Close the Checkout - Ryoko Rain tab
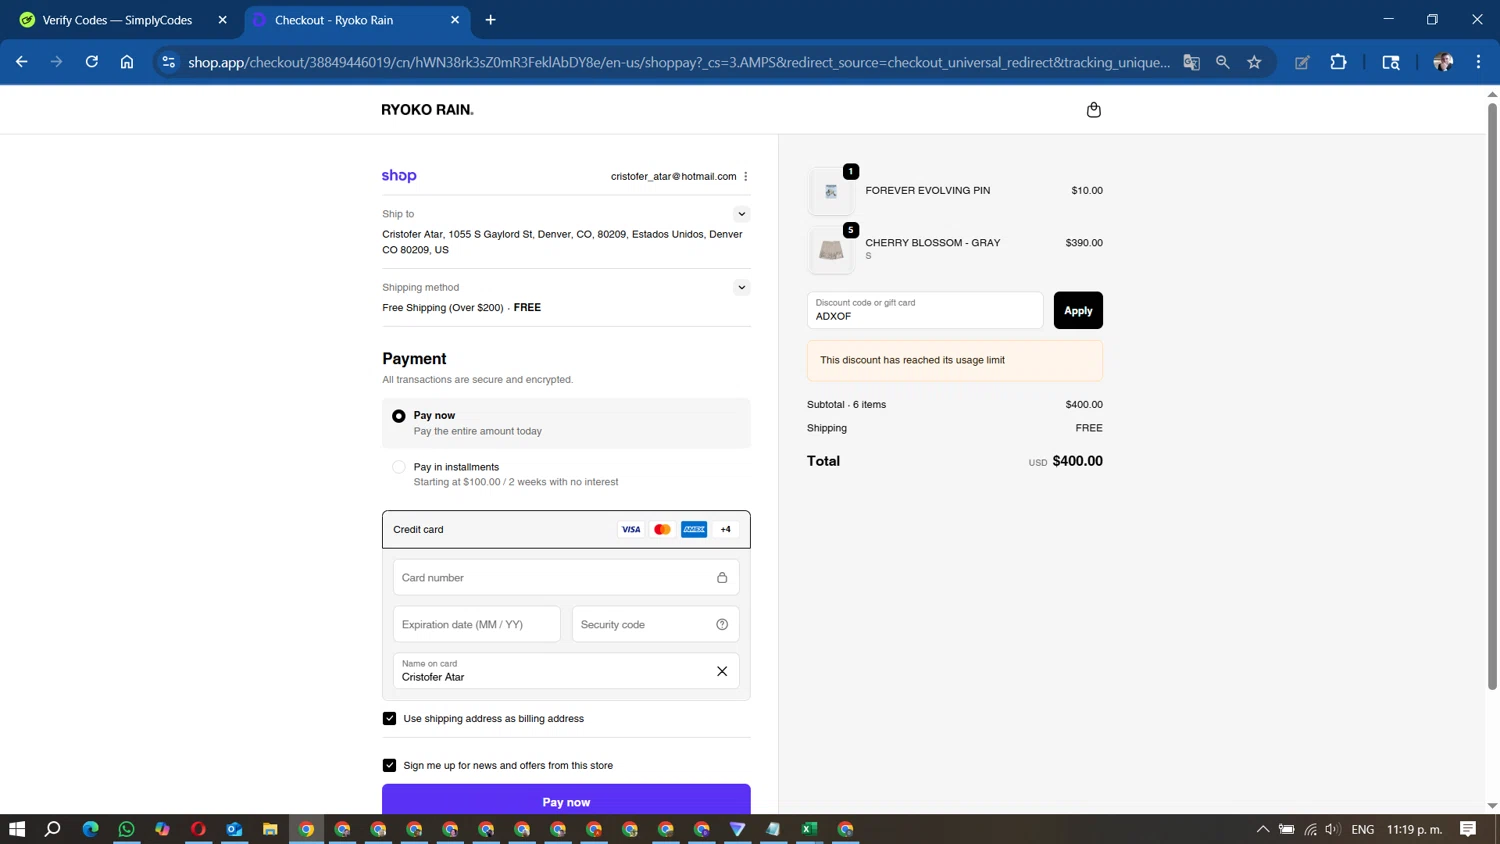The height and width of the screenshot is (844, 1500). click(455, 20)
